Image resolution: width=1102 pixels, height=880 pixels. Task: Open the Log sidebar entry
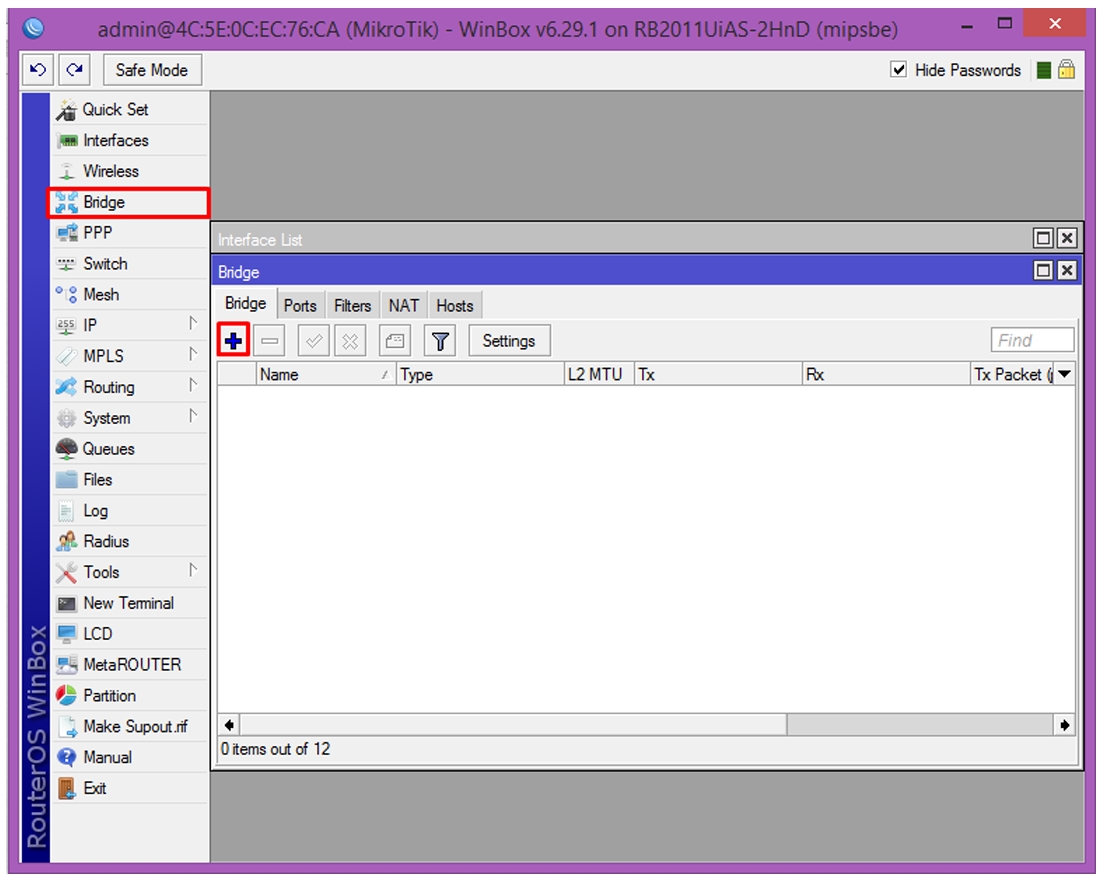131,510
